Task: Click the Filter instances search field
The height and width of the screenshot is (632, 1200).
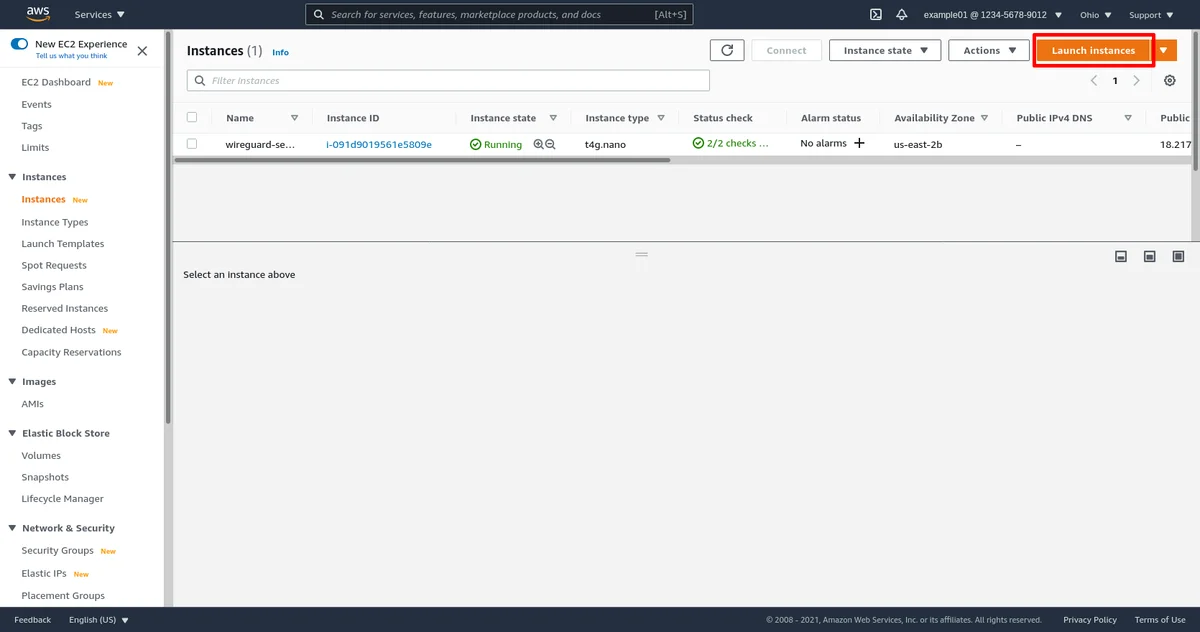Action: coord(448,81)
